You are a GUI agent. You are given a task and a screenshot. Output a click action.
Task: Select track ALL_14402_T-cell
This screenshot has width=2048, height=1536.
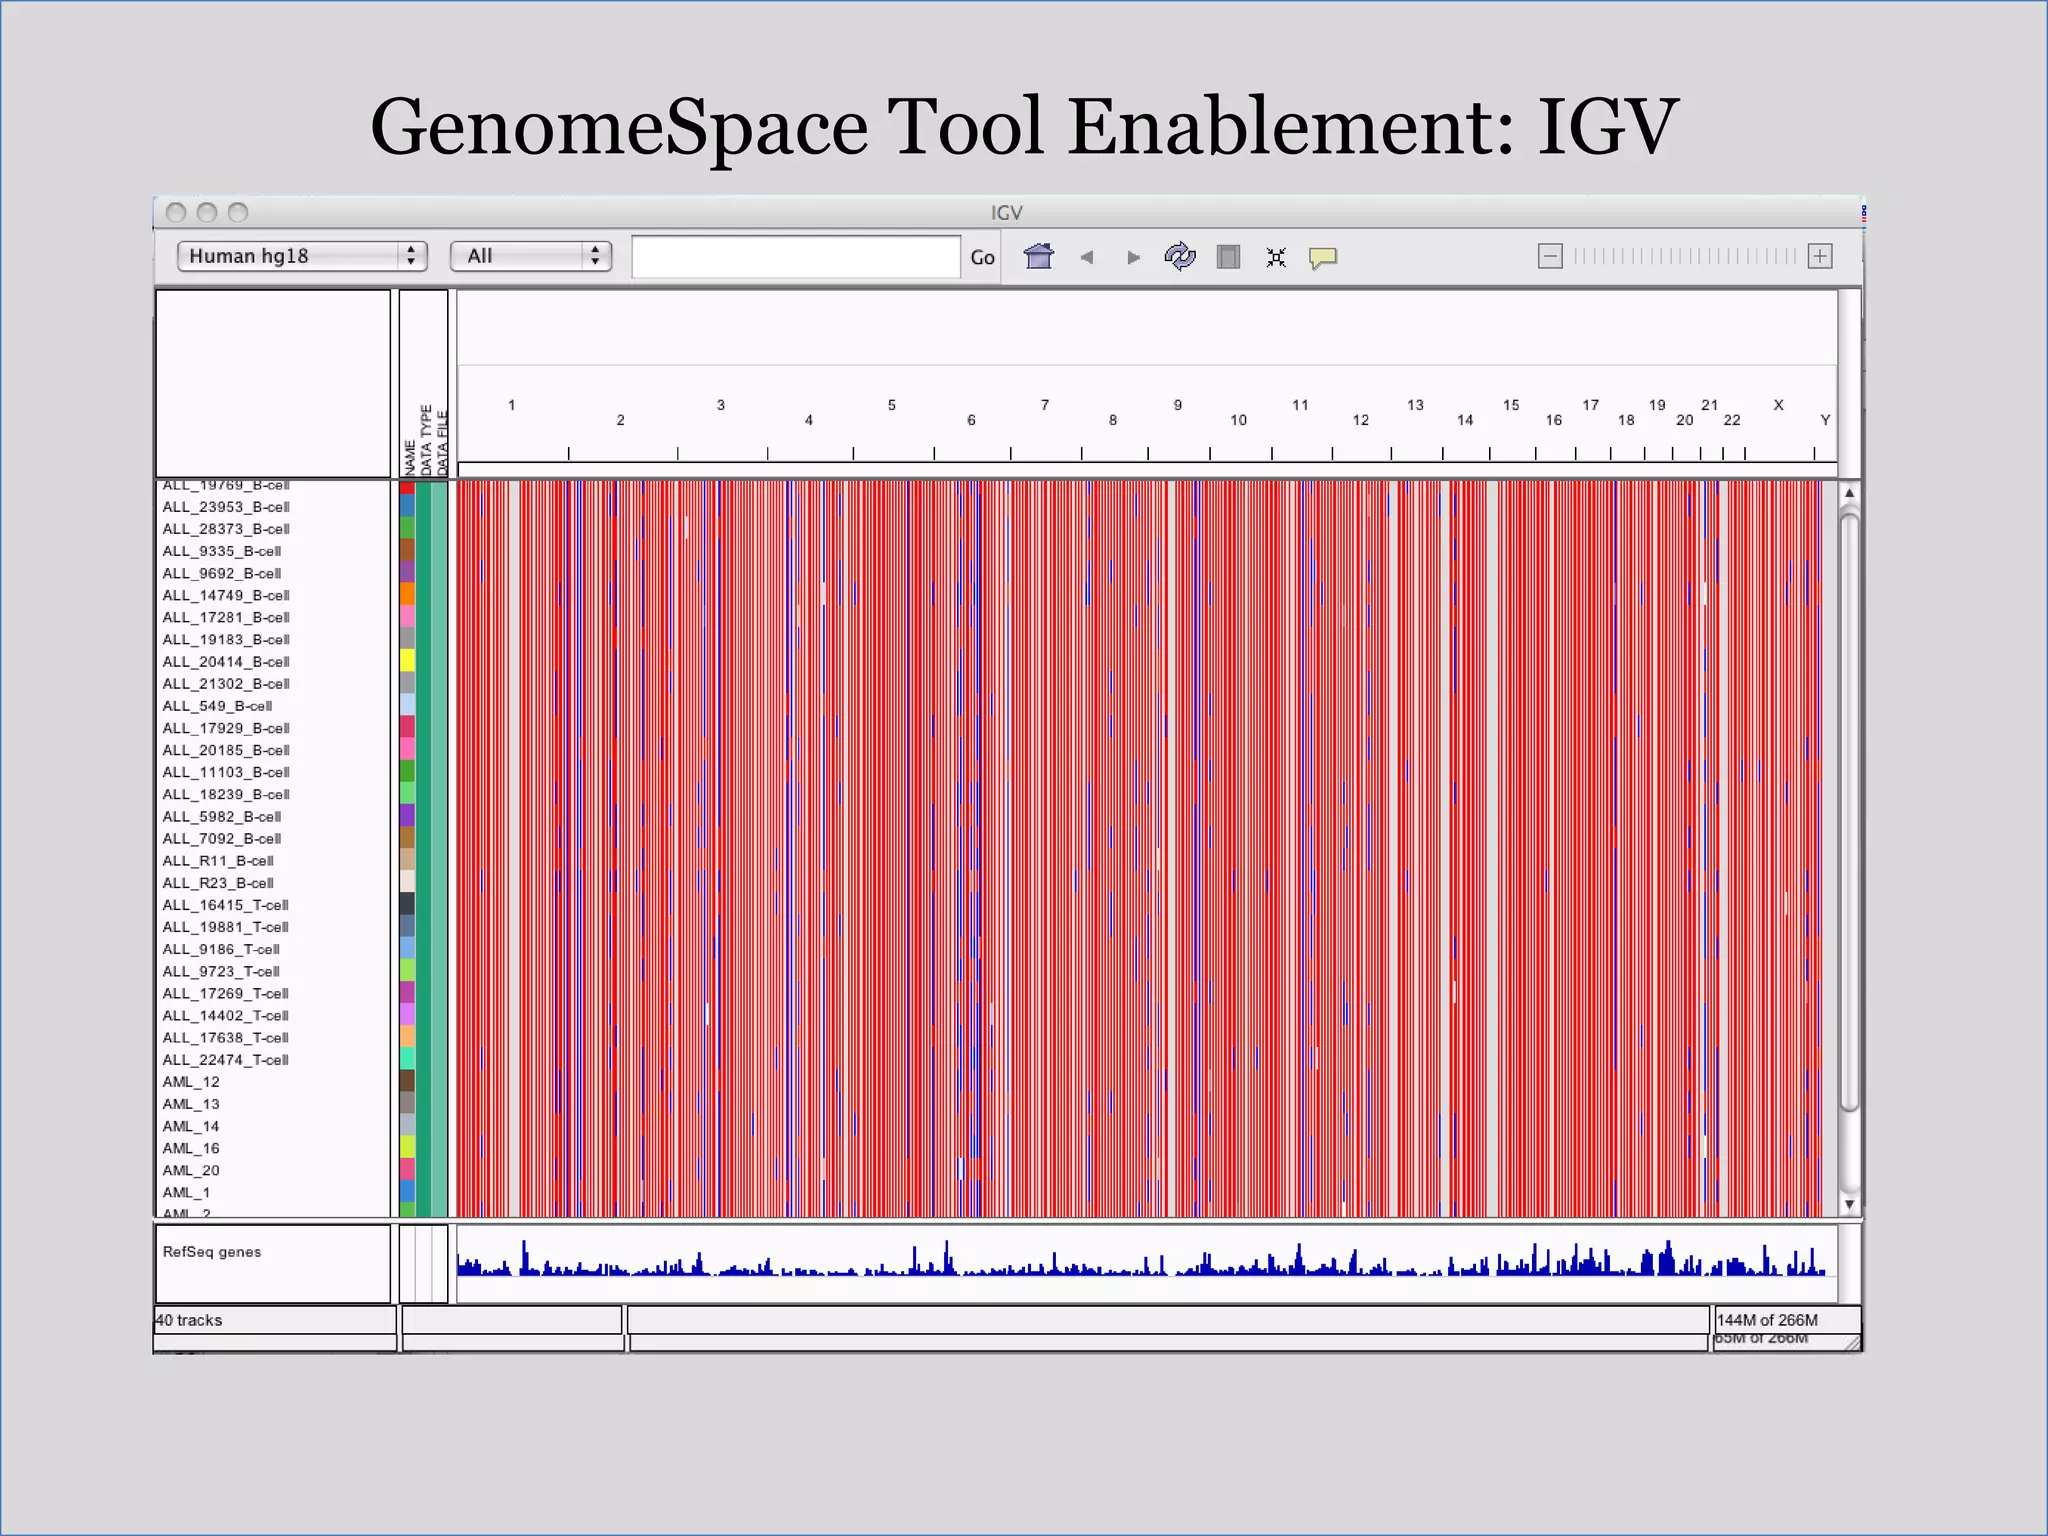click(x=226, y=1015)
